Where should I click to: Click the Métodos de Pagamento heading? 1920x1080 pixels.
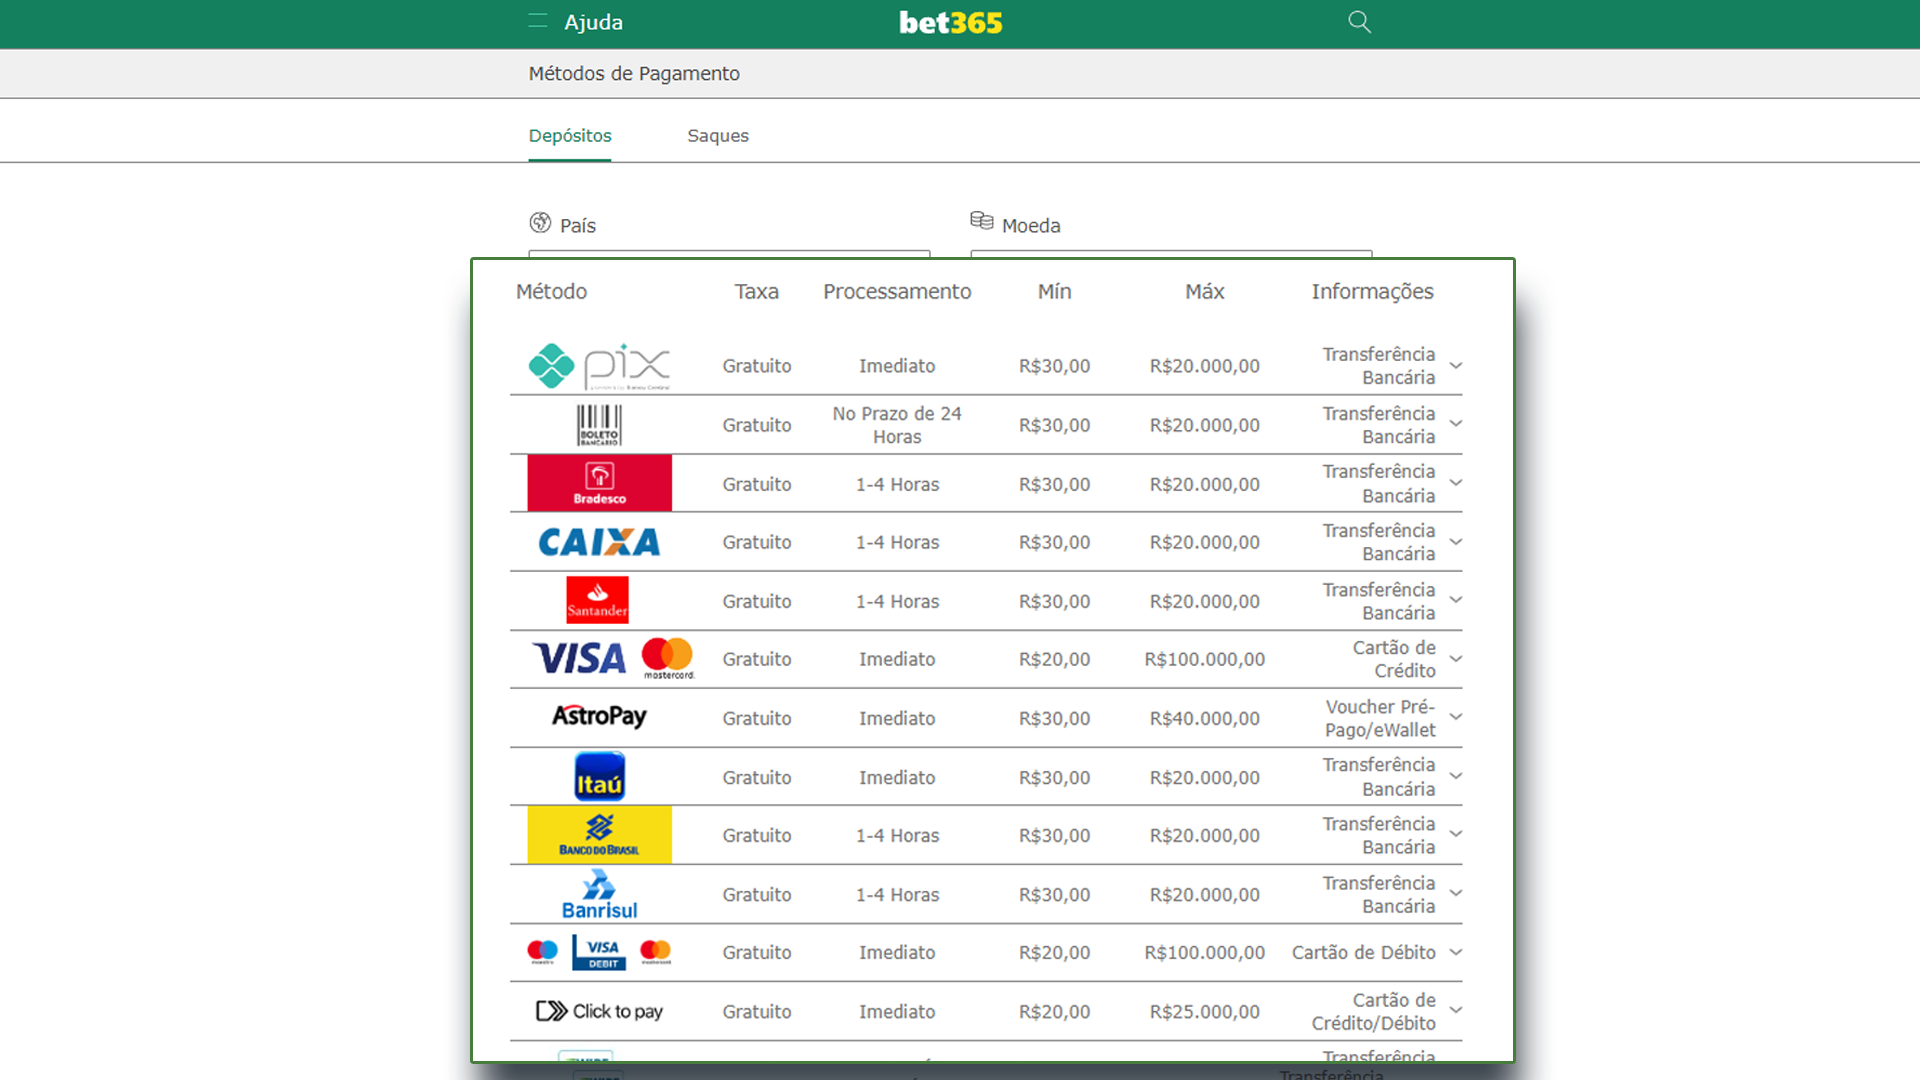pyautogui.click(x=634, y=73)
